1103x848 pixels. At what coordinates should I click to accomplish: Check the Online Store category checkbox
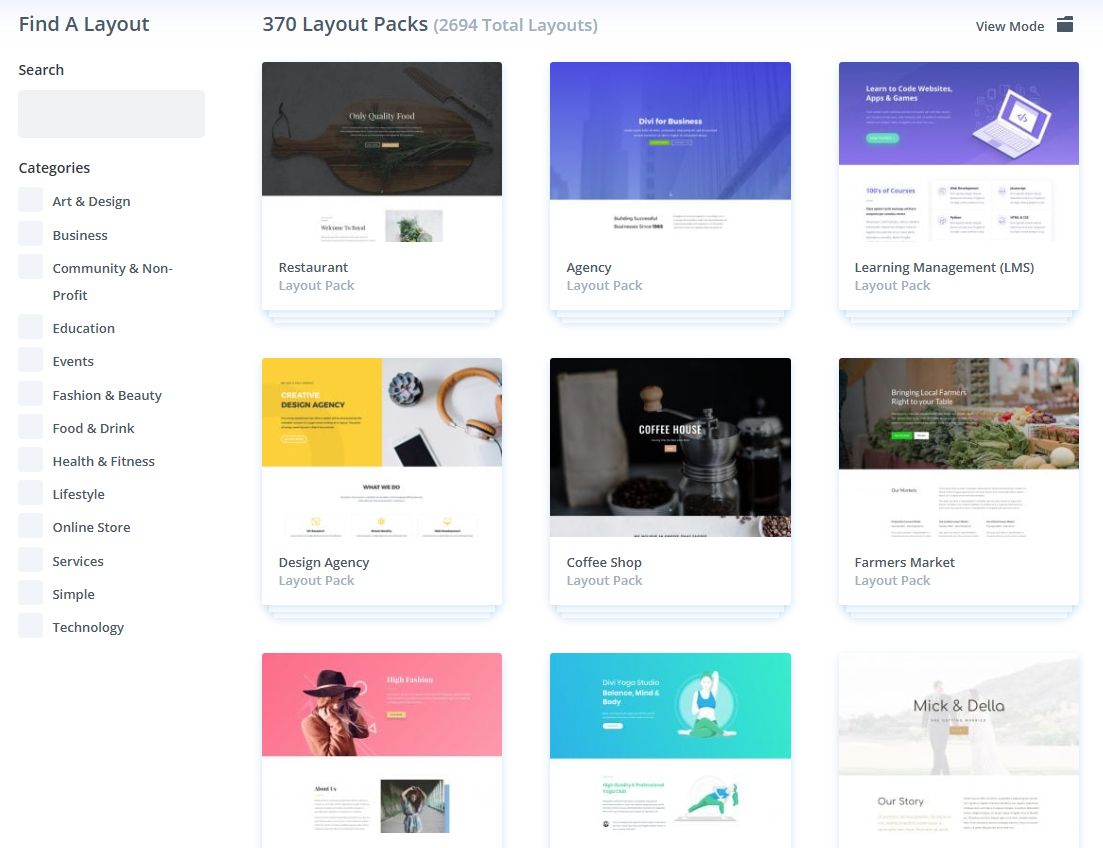30,526
